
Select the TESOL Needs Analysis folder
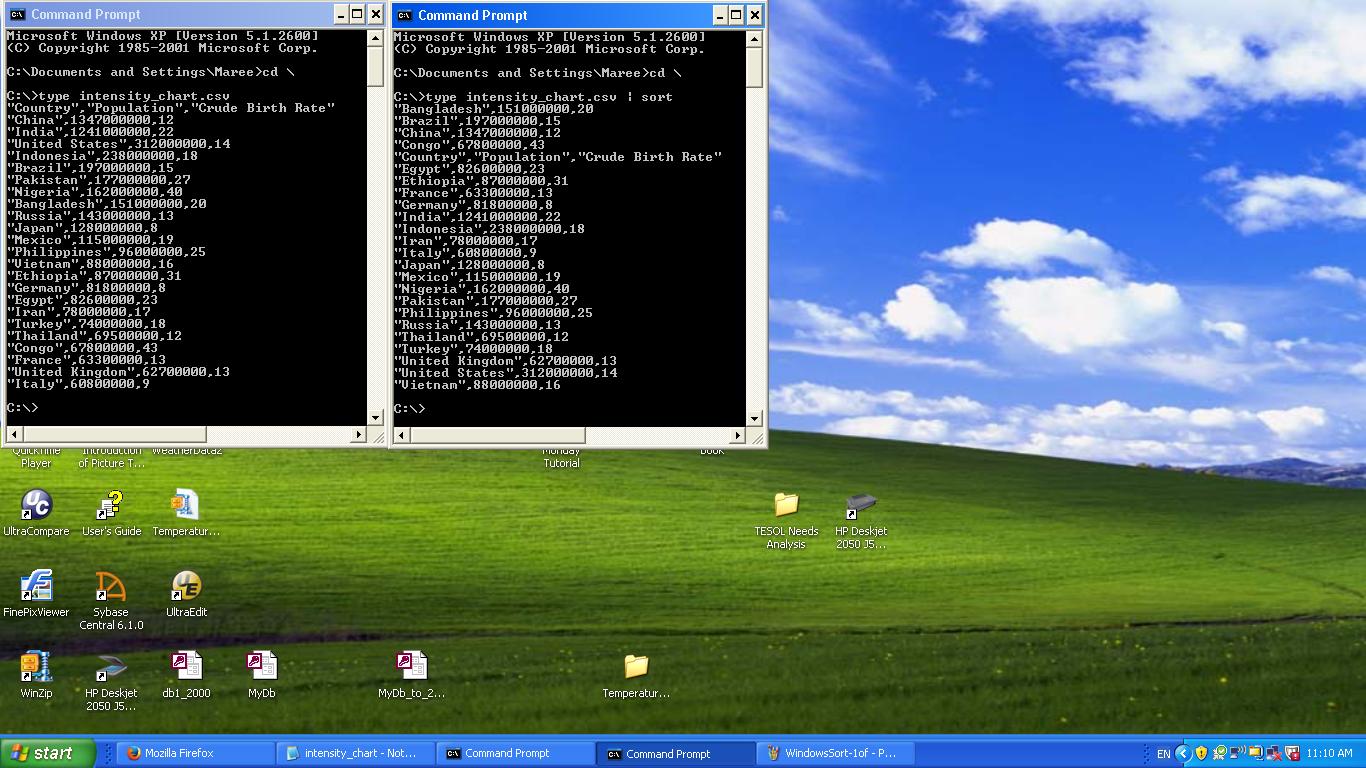click(x=786, y=506)
